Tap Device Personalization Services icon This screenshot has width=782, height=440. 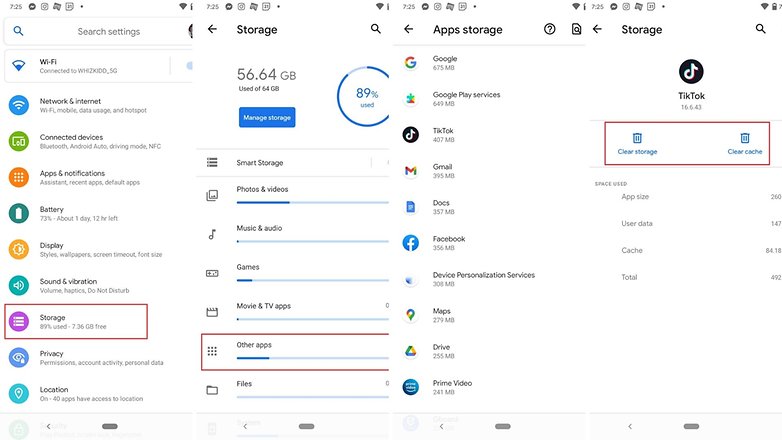[x=410, y=279]
